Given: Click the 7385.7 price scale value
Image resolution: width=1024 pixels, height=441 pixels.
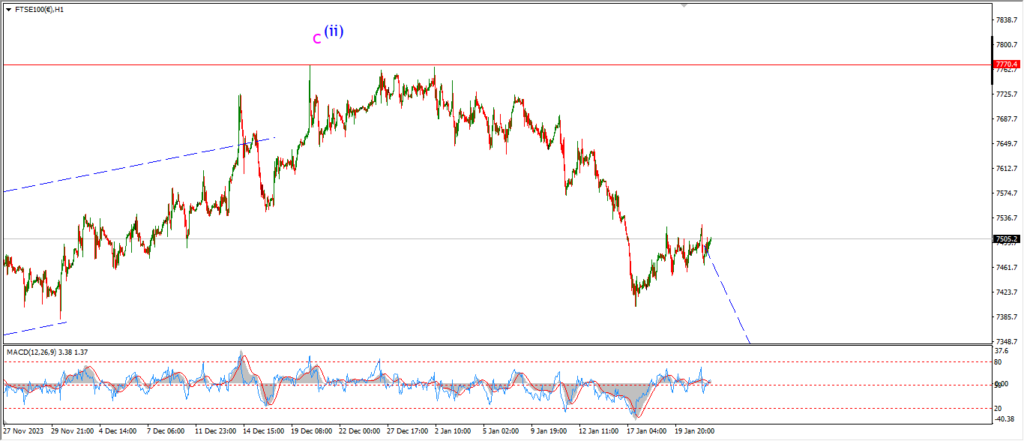Looking at the screenshot, I should click(x=1007, y=317).
